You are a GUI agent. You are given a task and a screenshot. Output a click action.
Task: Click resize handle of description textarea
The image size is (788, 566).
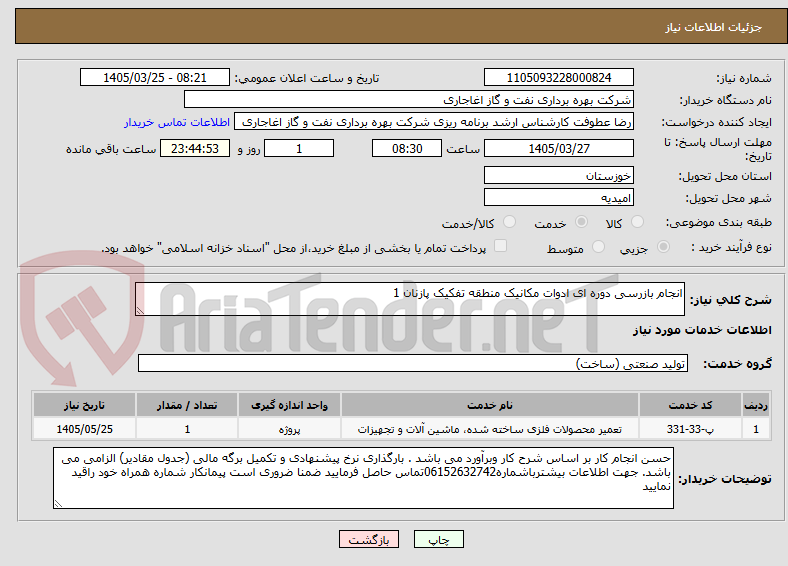[140, 311]
